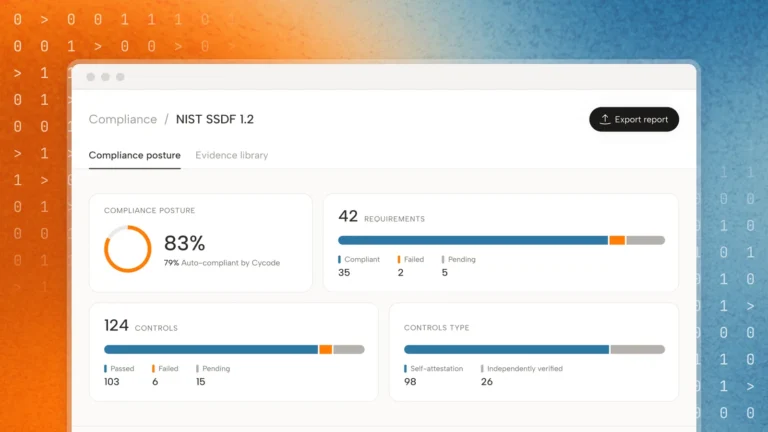Click the Failed controls count 6

(155, 382)
